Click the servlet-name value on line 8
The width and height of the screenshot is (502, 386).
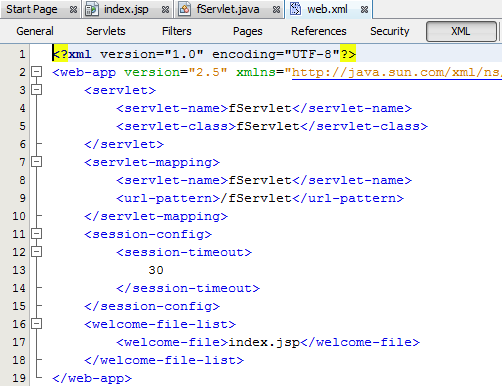(x=260, y=180)
